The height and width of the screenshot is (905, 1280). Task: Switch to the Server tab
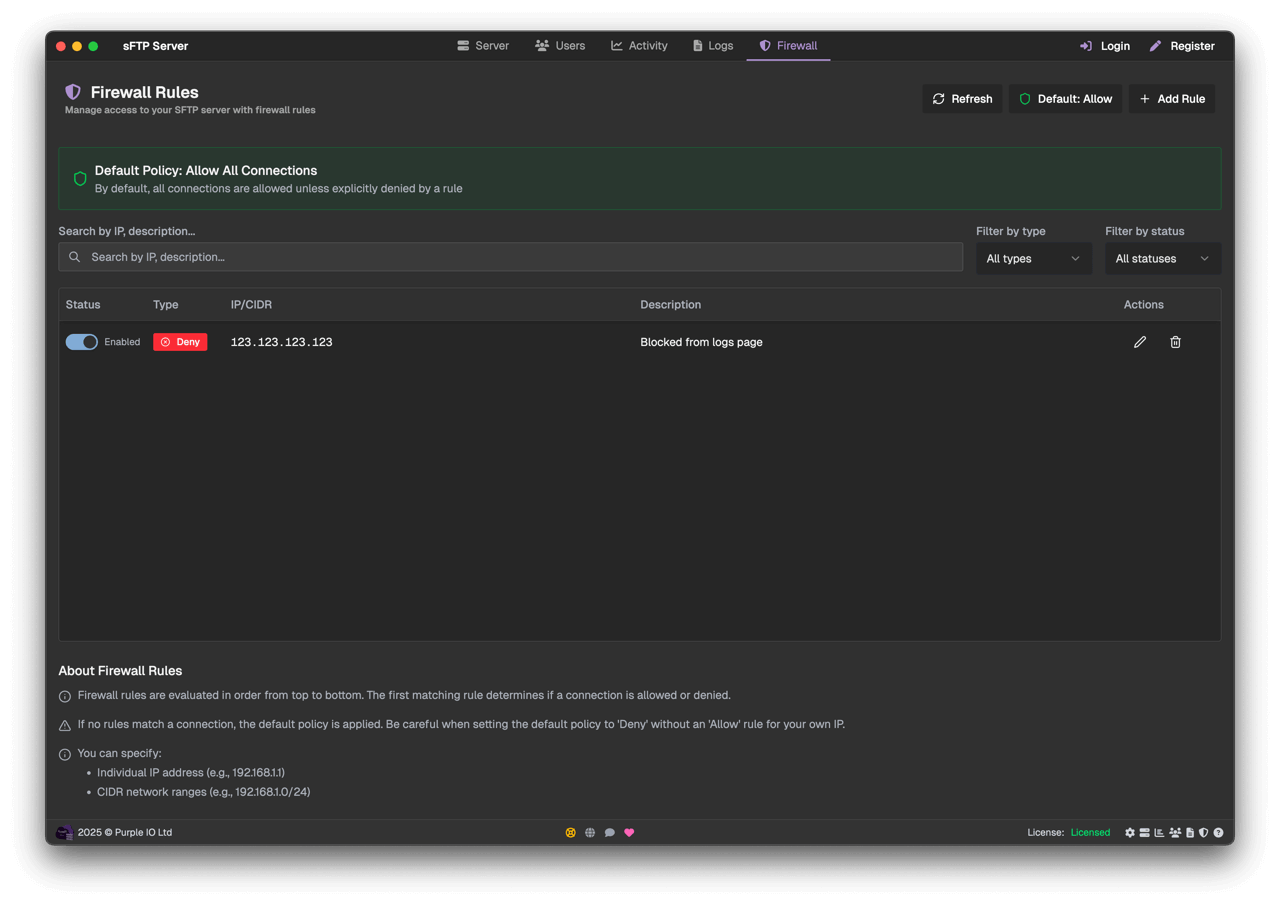[483, 46]
